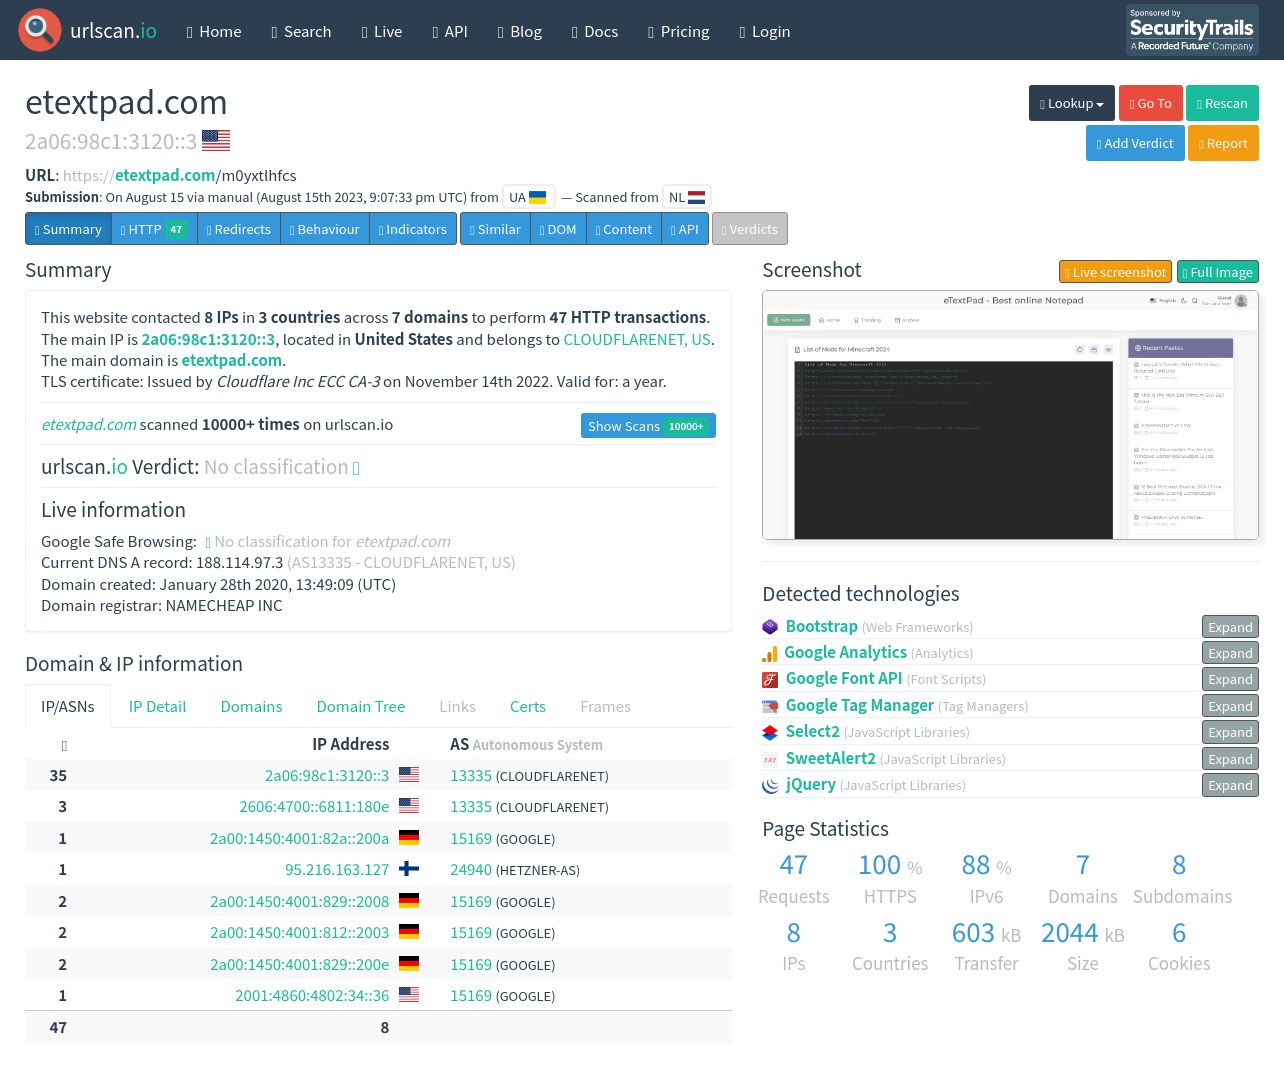Expand the Bootstrap technology details

click(1230, 627)
